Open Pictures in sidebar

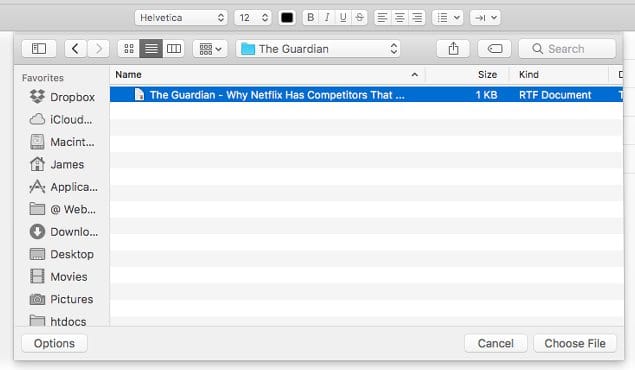pyautogui.click(x=62, y=299)
